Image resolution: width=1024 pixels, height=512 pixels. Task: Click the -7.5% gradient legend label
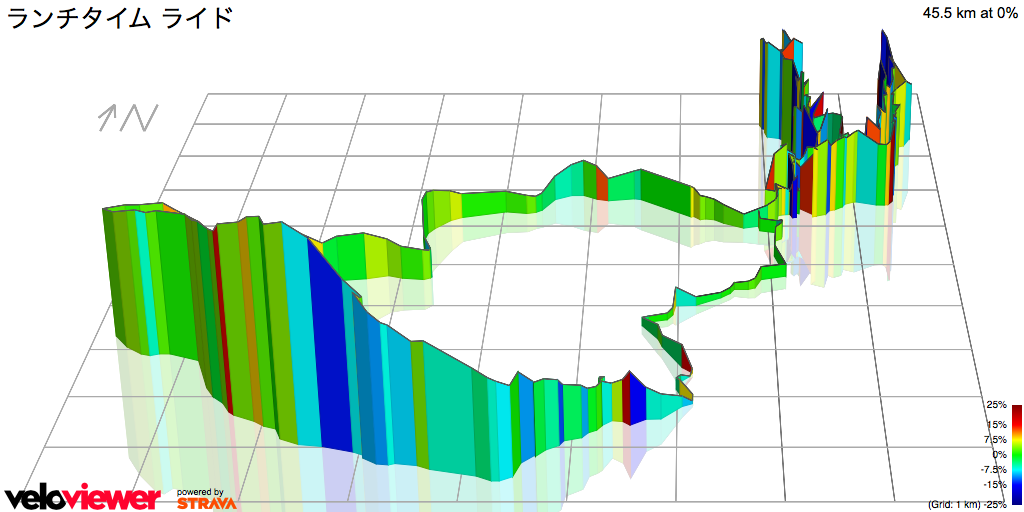click(994, 469)
